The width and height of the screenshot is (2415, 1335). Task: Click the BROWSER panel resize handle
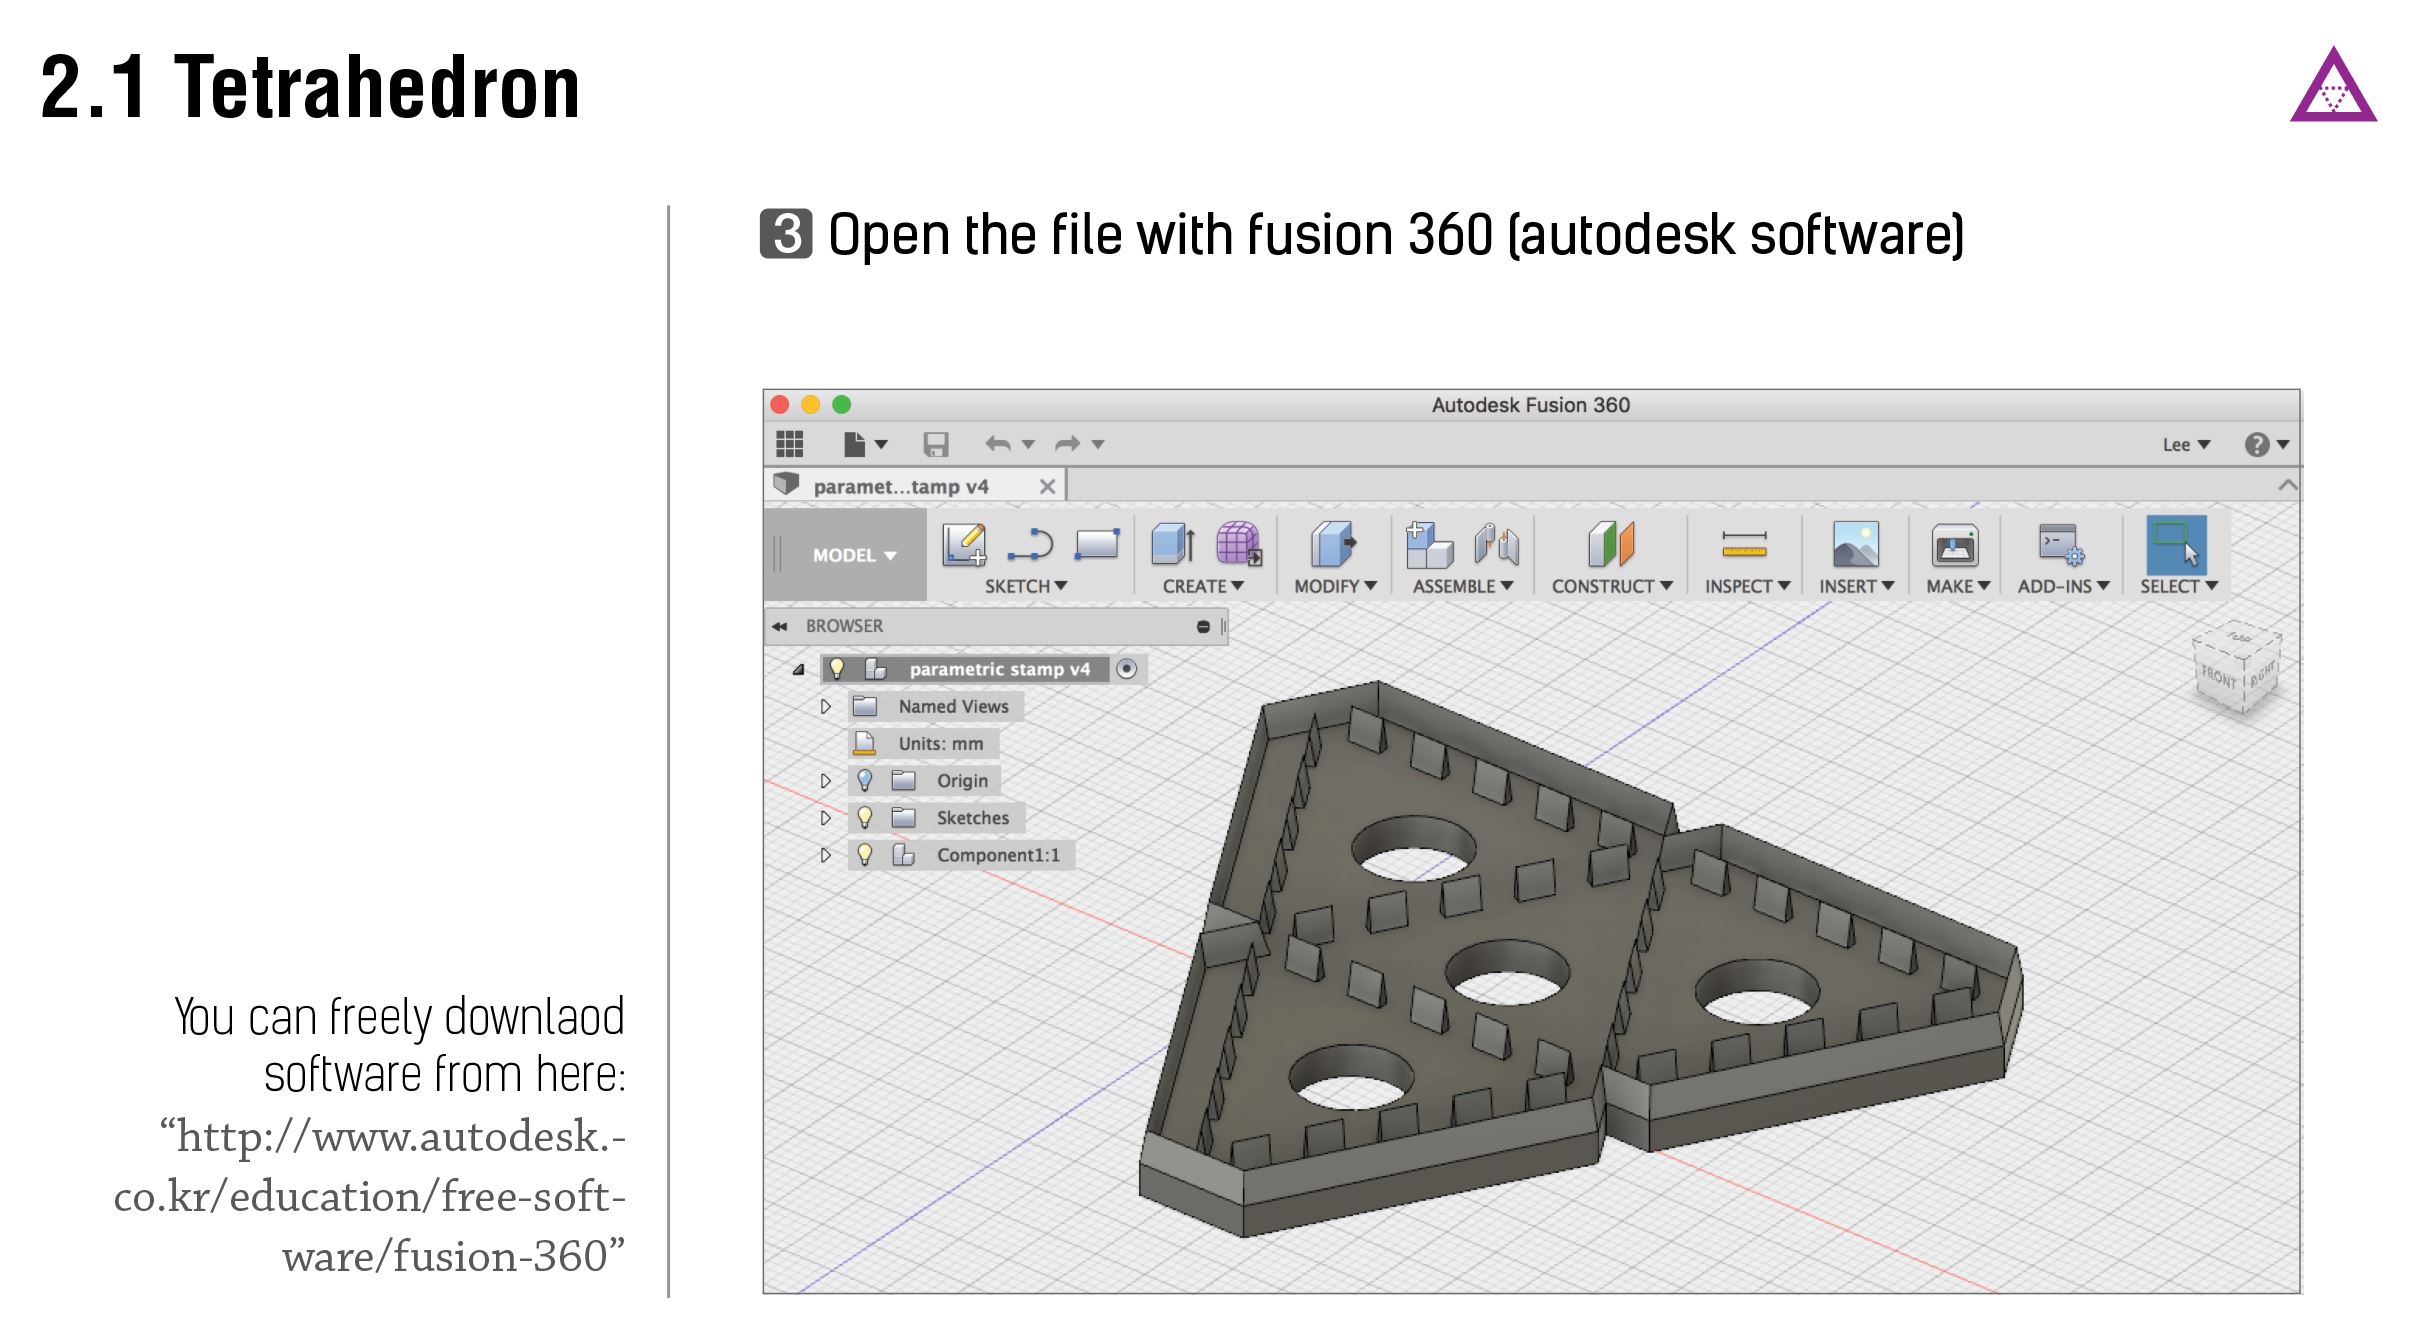click(x=1223, y=626)
